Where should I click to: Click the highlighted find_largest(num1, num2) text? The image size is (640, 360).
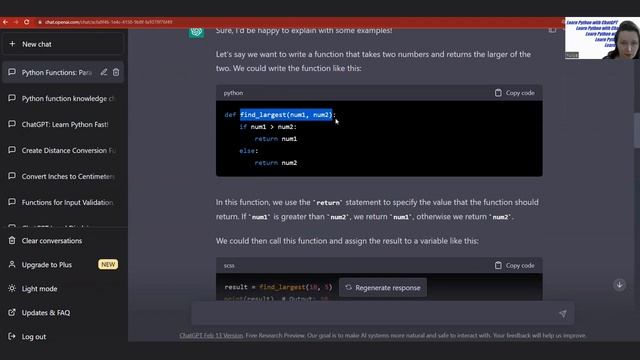[286, 115]
